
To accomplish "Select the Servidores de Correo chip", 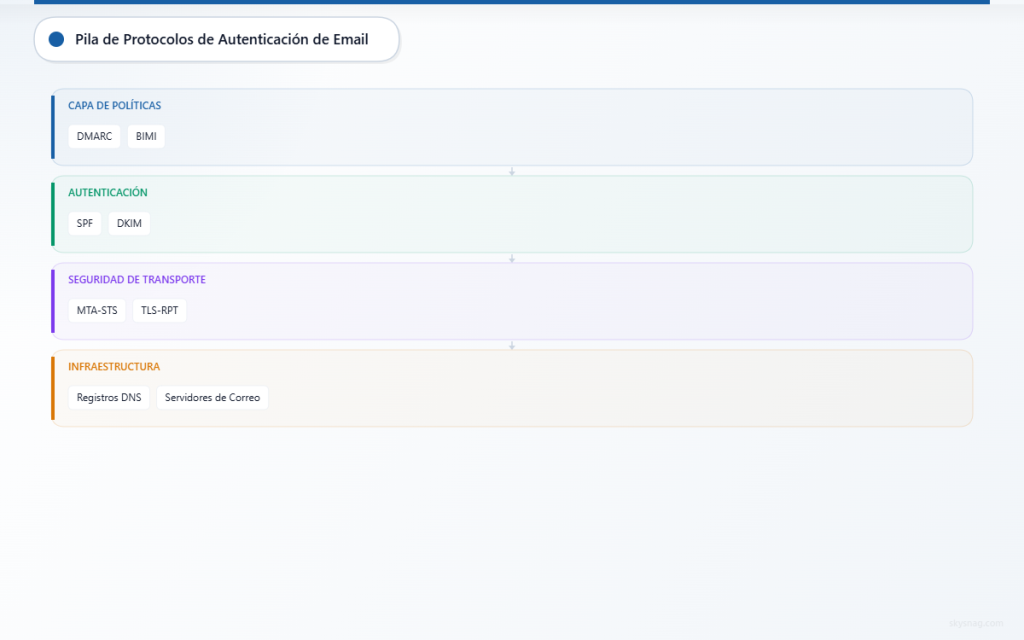I will tap(212, 397).
